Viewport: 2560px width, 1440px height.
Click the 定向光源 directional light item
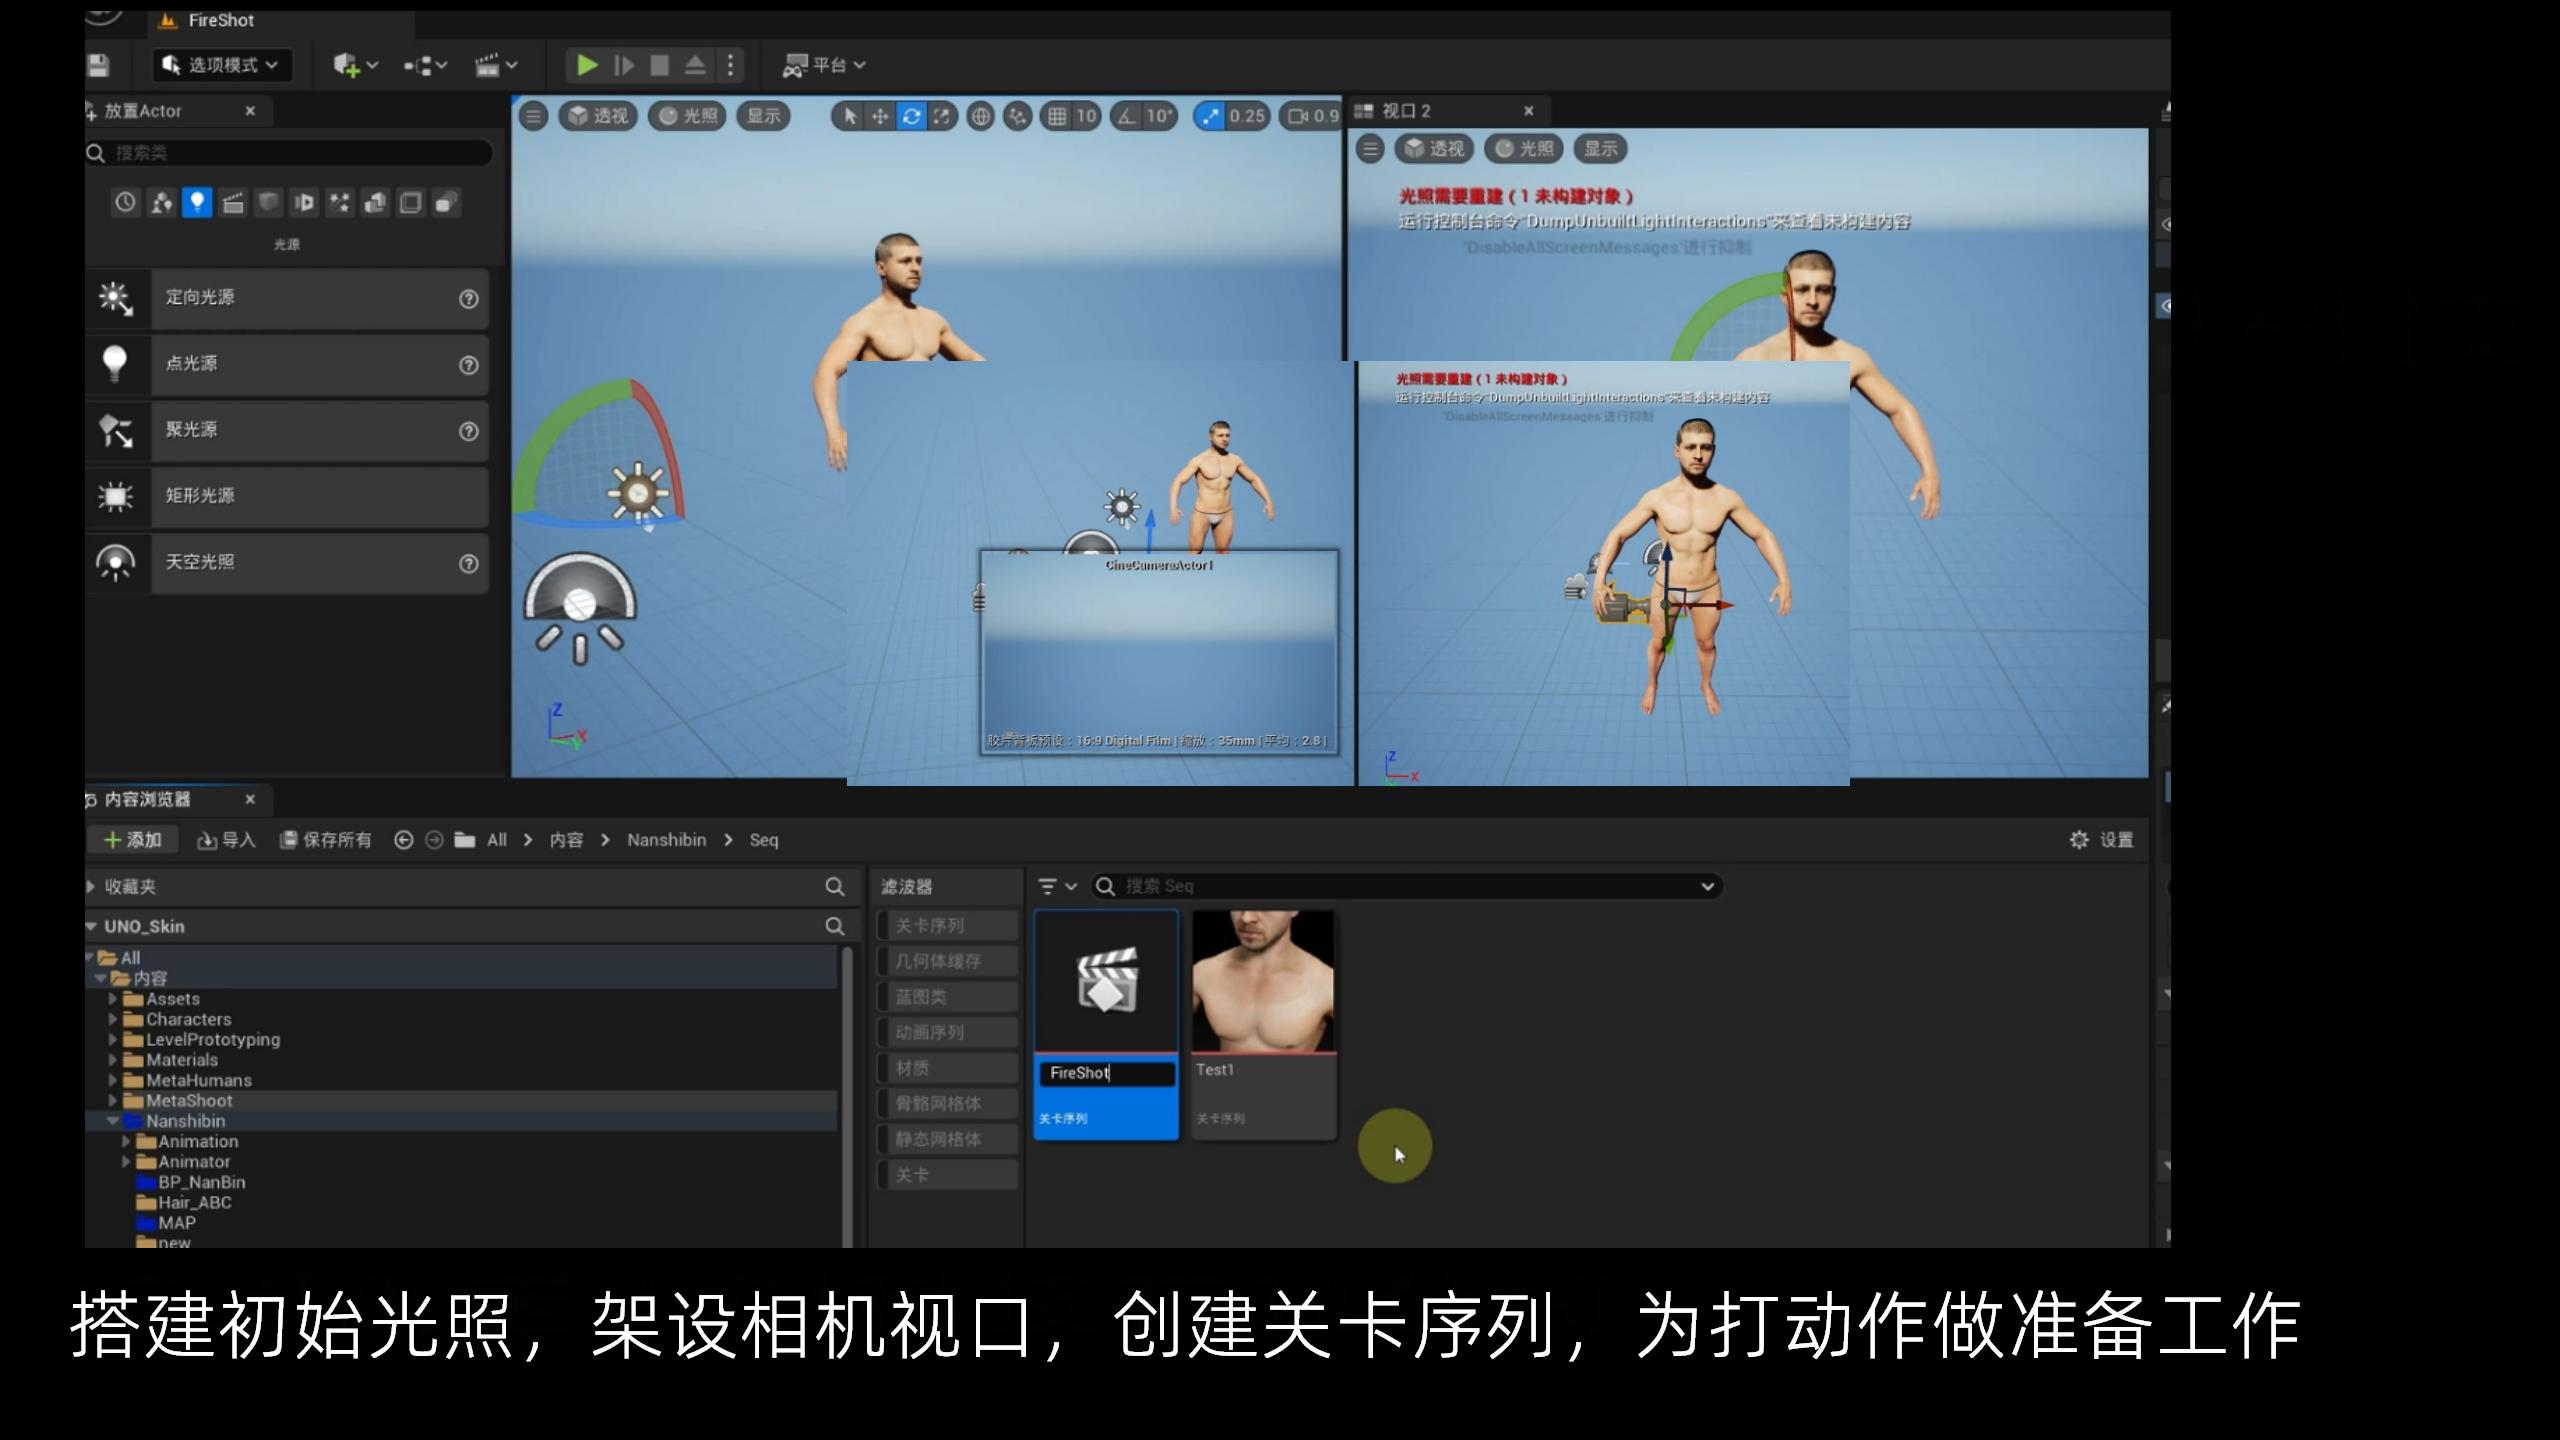click(288, 298)
